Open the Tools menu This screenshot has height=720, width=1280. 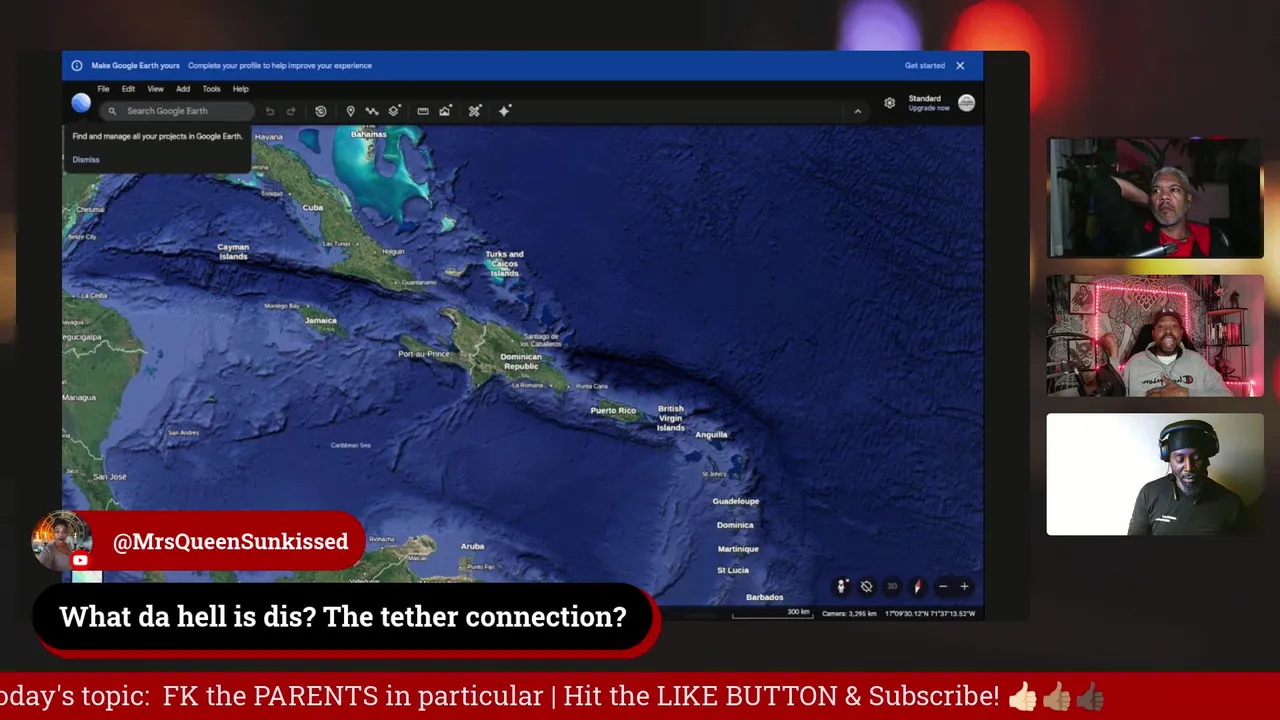tap(211, 89)
